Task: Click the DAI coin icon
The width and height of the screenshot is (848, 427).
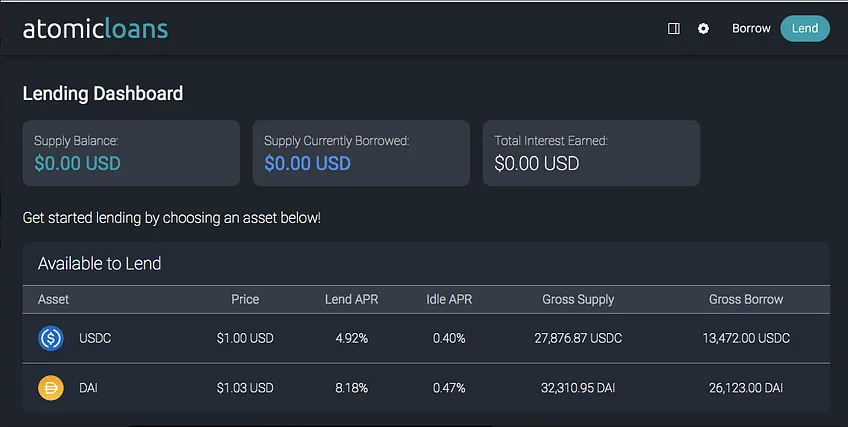Action: tap(51, 388)
